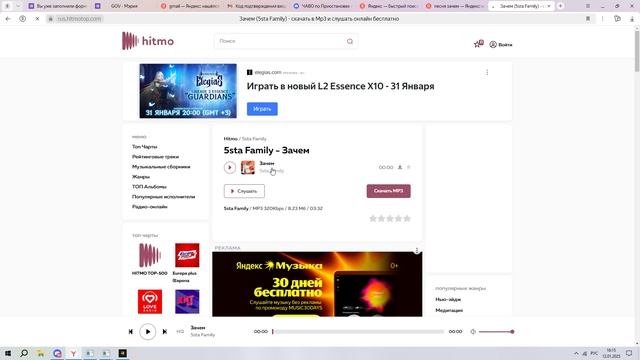This screenshot has width=640, height=360.
Task: Go back with browser back arrow
Action: pyautogui.click(x=8, y=19)
